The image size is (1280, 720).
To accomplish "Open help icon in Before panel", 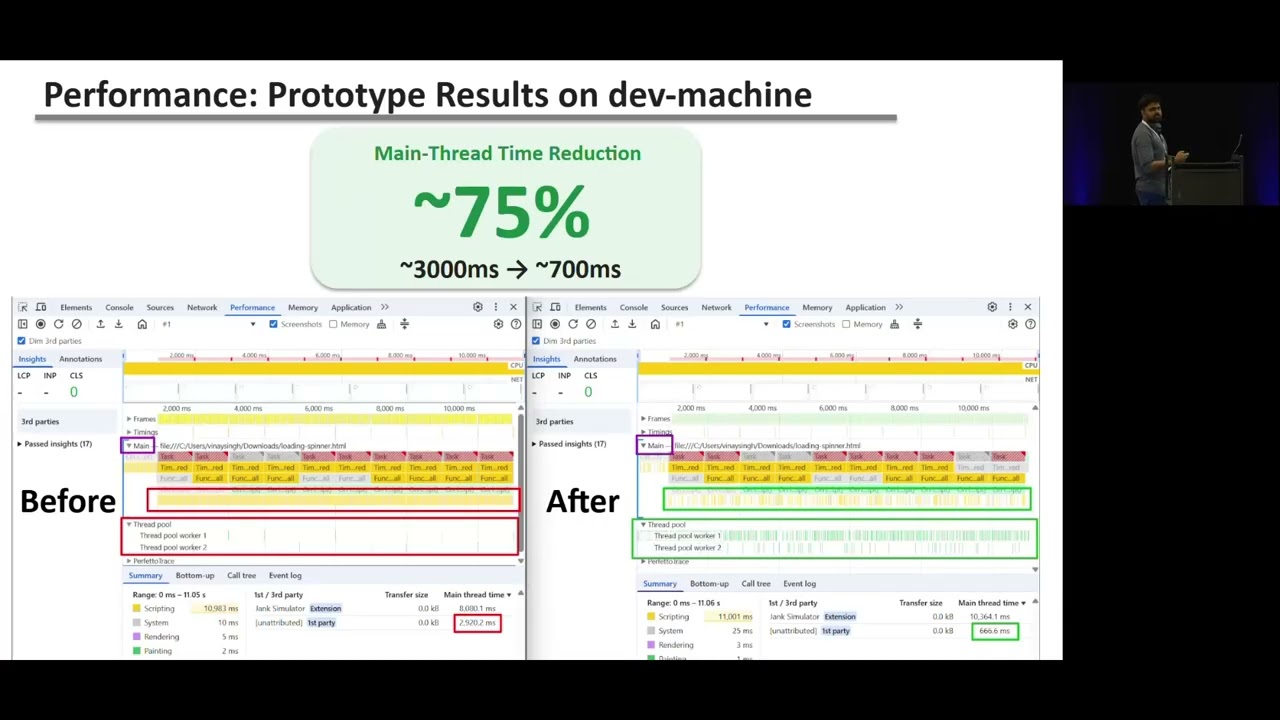I will (516, 324).
